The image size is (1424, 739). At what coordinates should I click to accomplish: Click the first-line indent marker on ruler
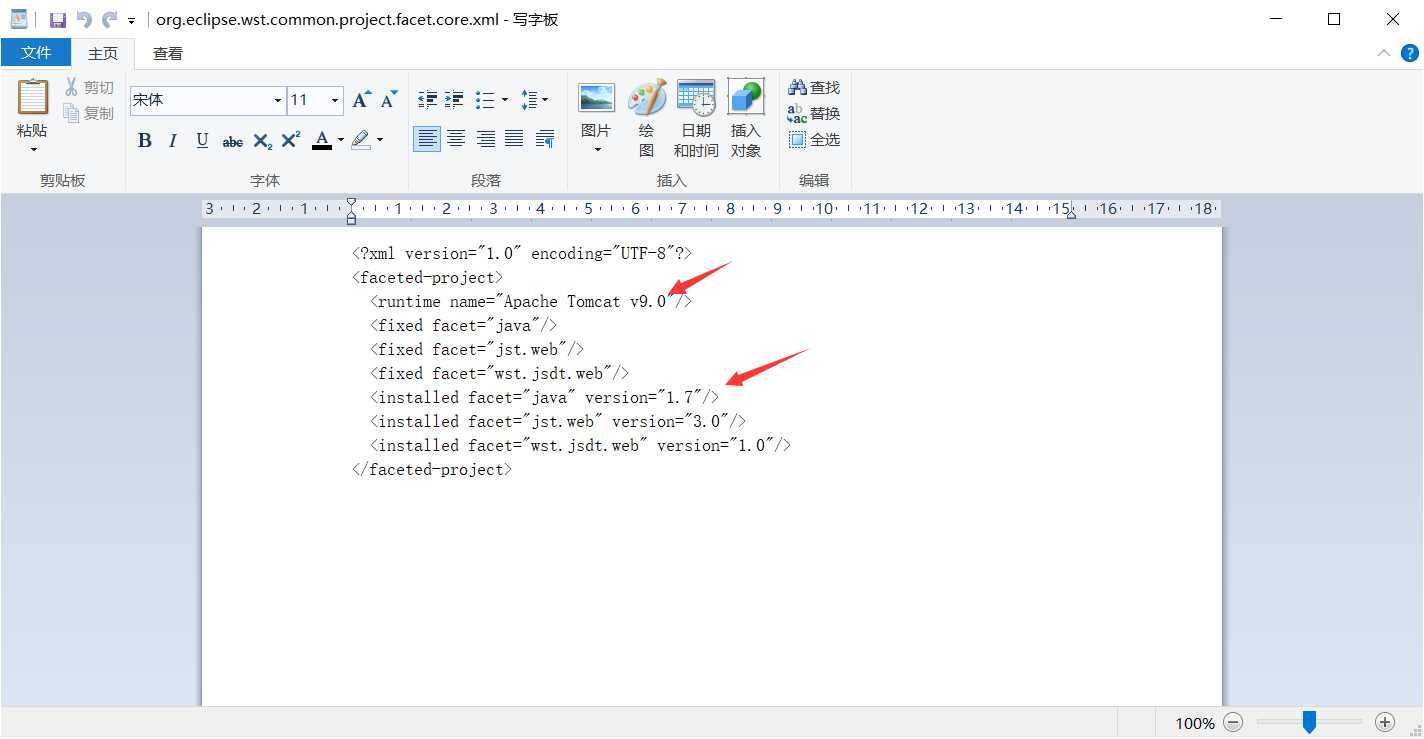click(x=351, y=204)
